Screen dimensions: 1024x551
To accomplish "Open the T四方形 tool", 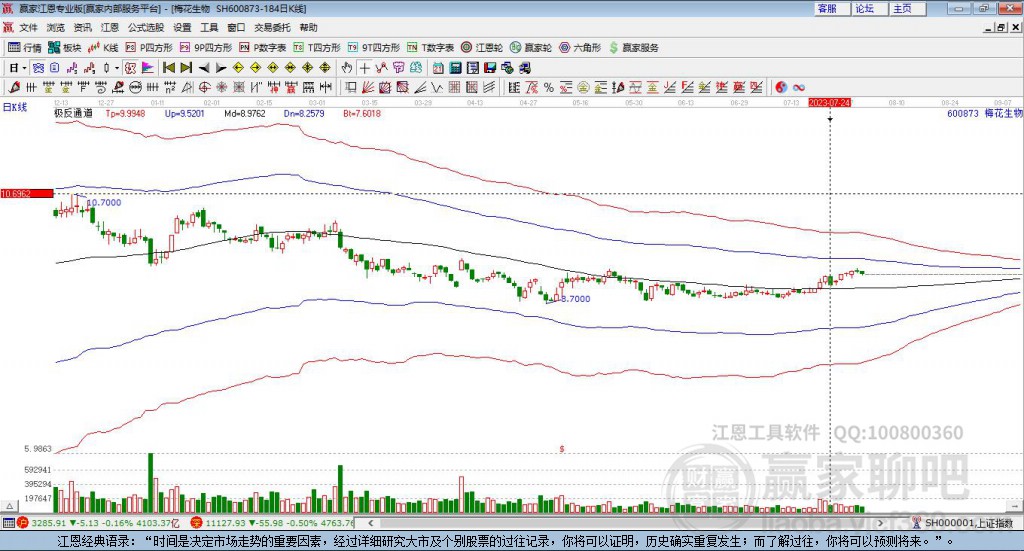I will pos(317,48).
